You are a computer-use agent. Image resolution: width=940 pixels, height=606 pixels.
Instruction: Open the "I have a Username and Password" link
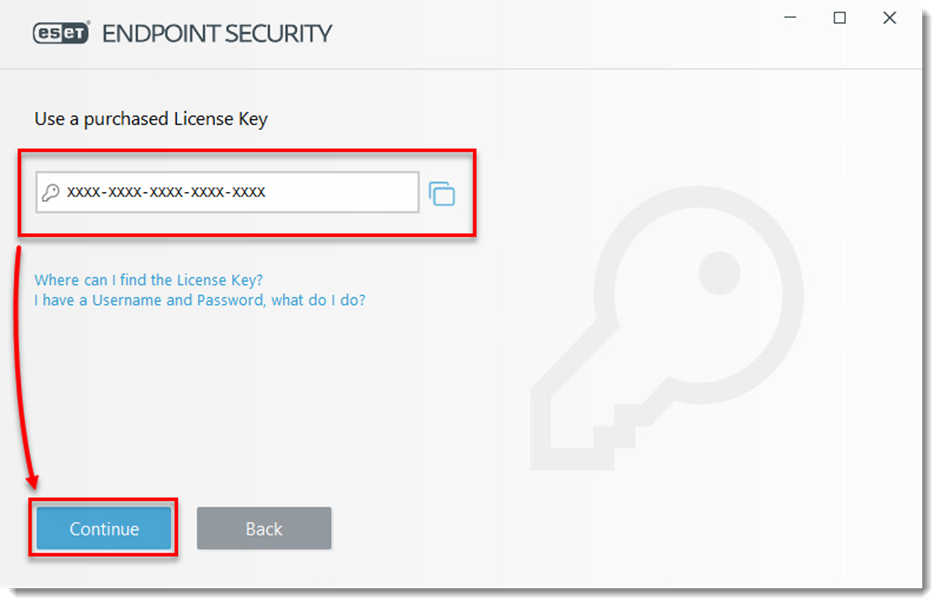click(x=200, y=300)
